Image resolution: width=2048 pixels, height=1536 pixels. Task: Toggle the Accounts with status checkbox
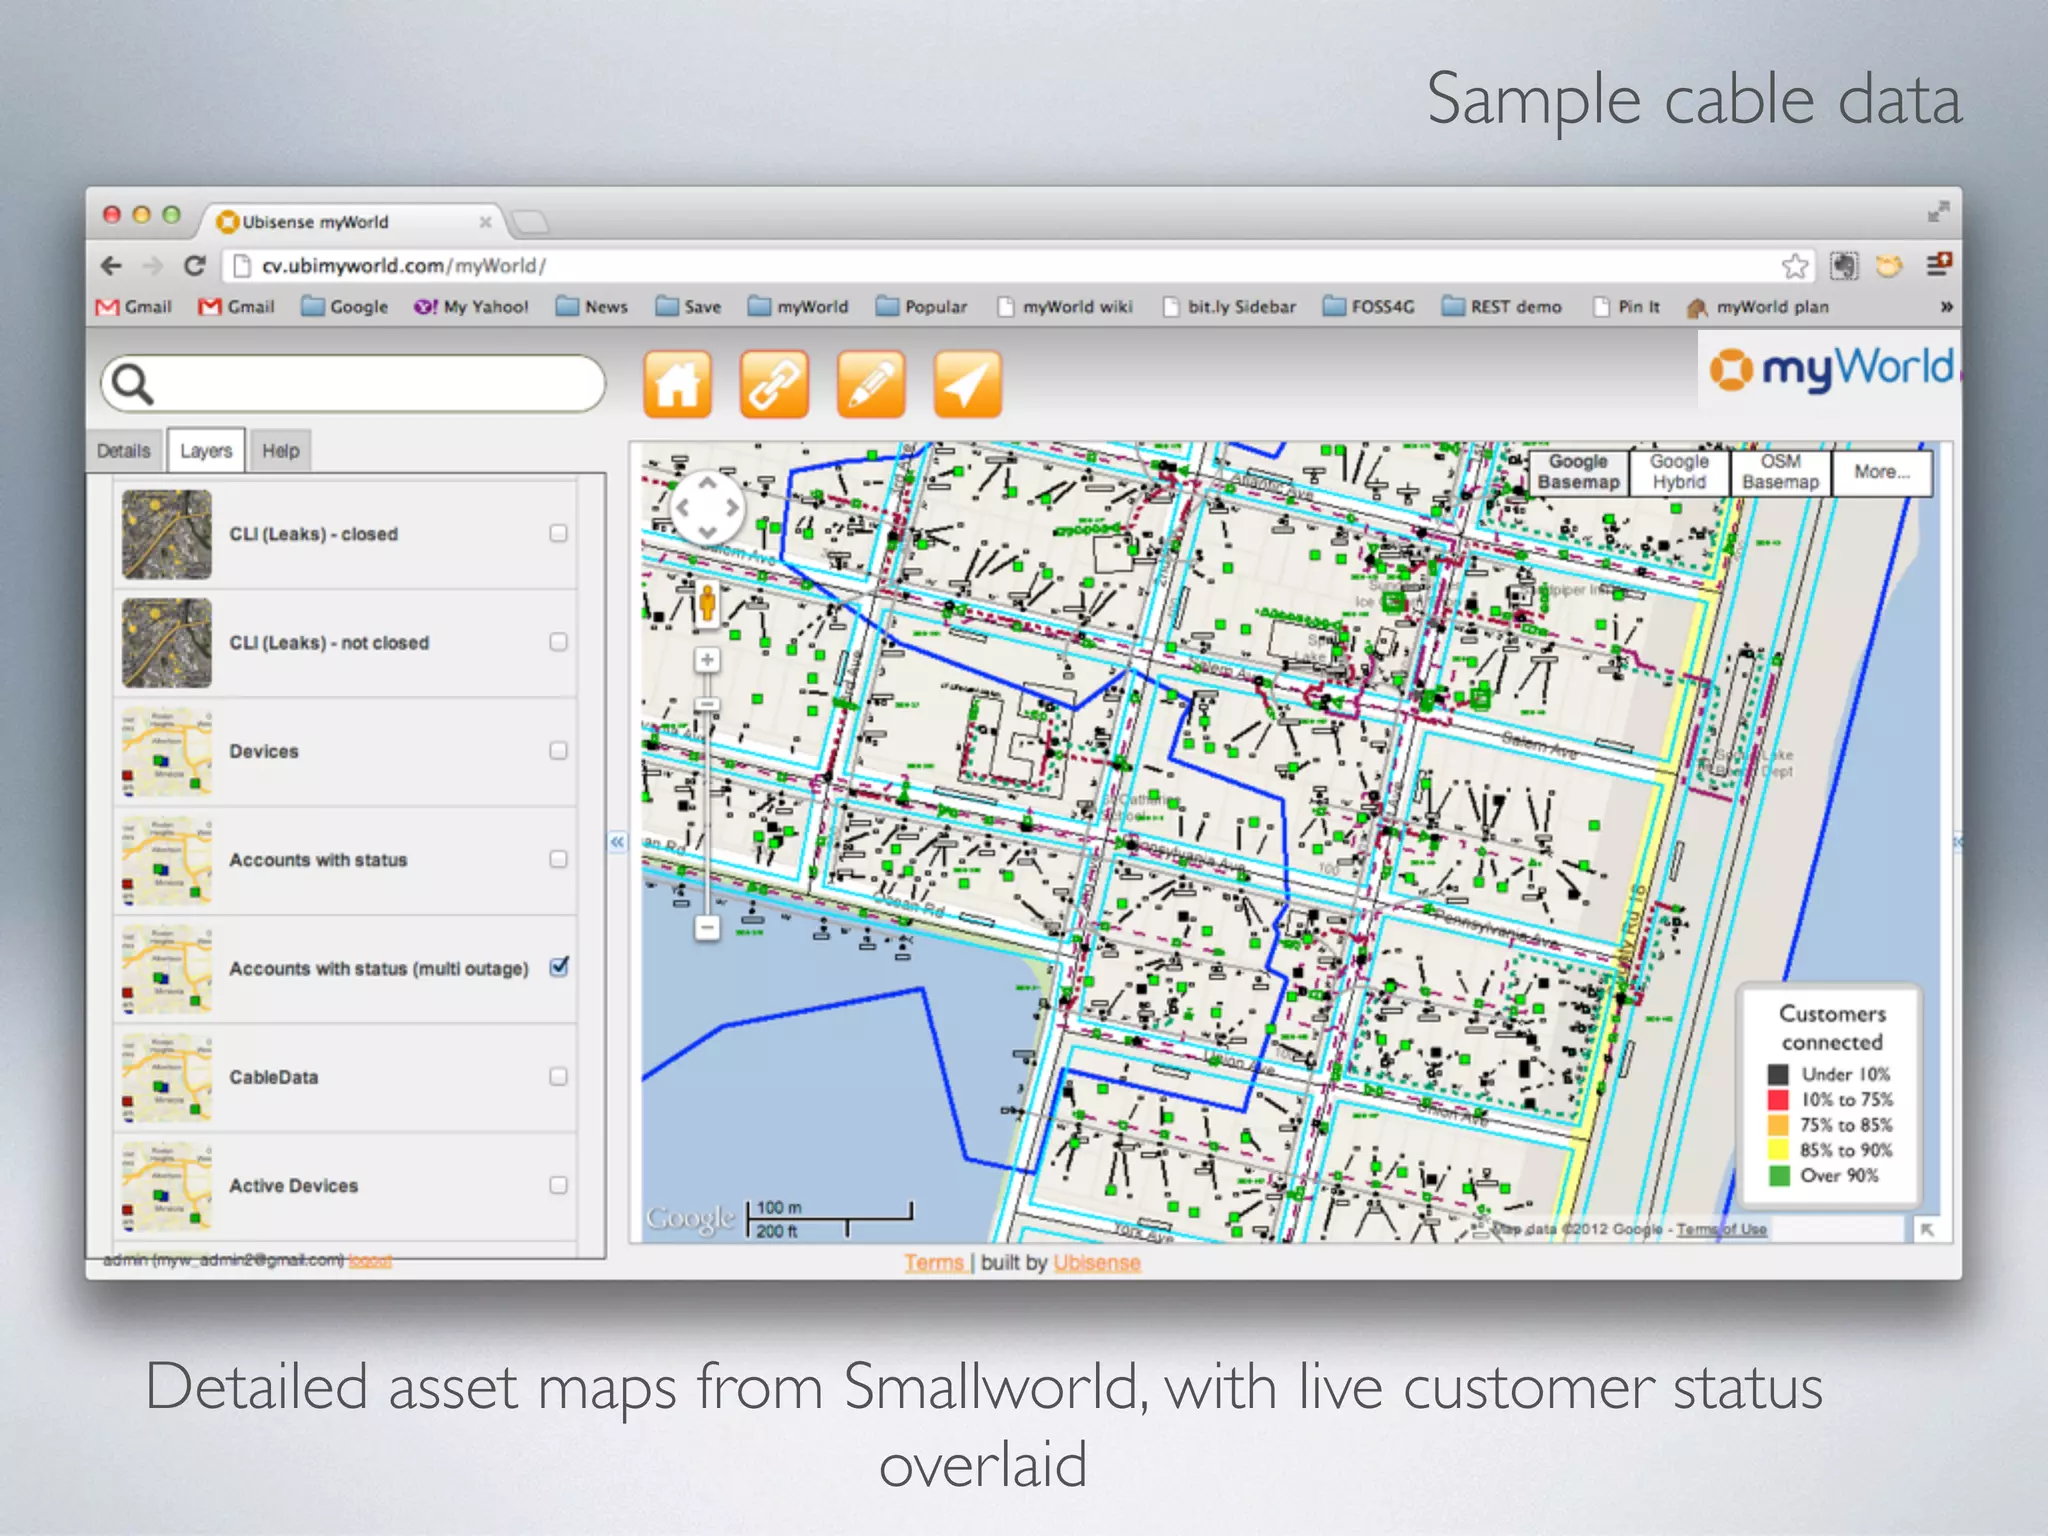[x=558, y=859]
